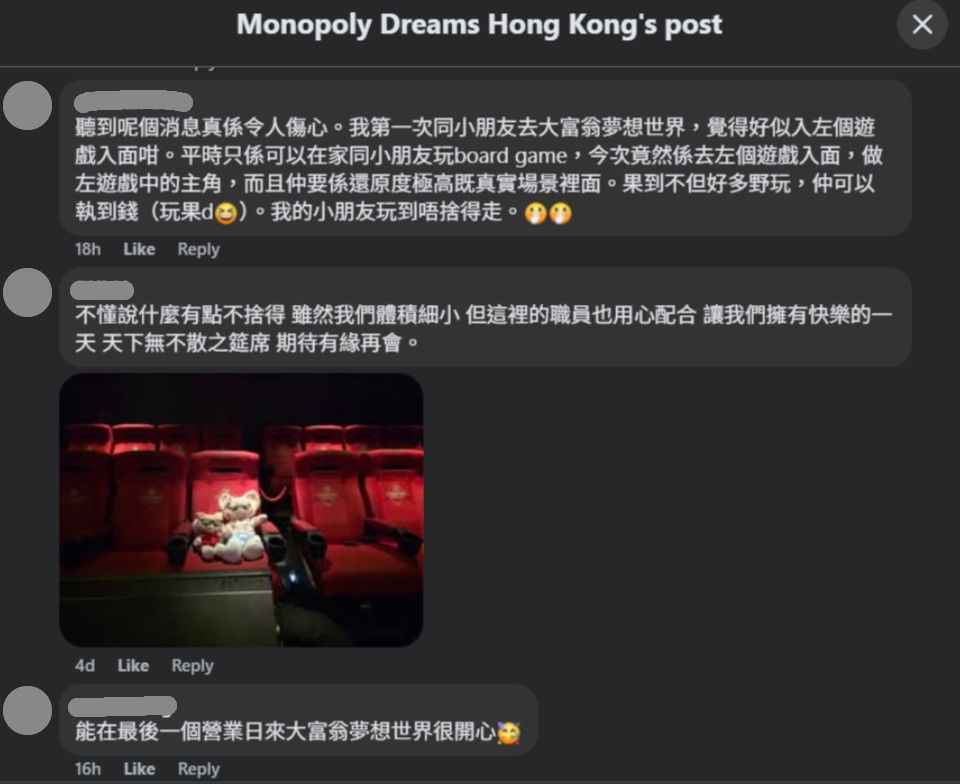This screenshot has width=960, height=784.
Task: Click the 16h comment timestamp
Action: click(x=88, y=769)
